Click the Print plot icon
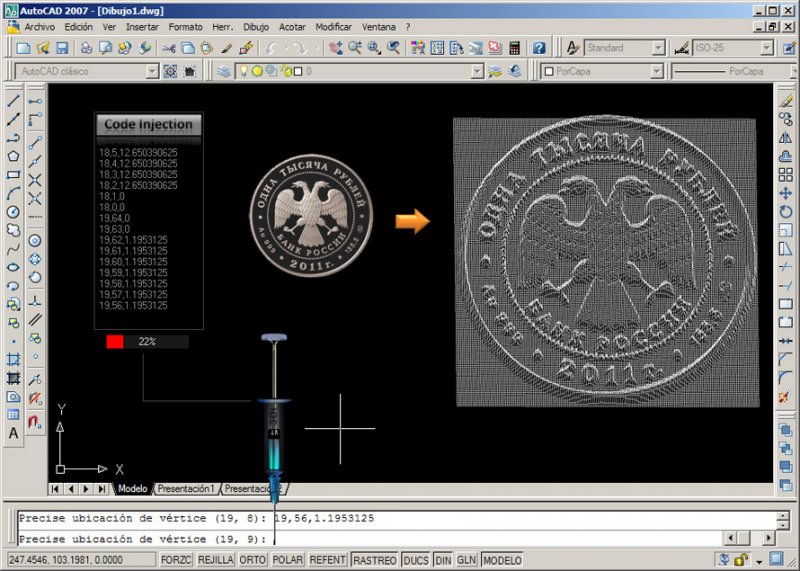The image size is (800, 571). coord(87,48)
